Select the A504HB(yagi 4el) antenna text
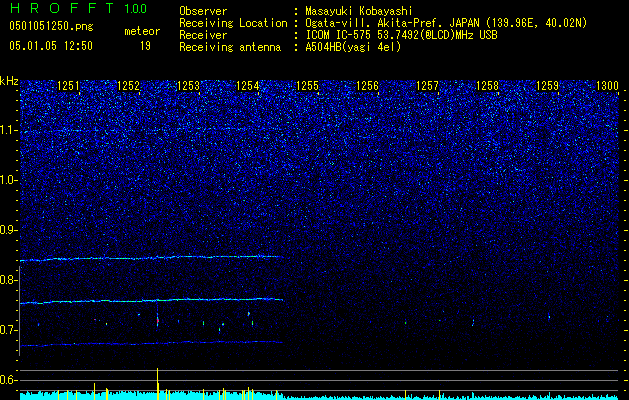 353,48
